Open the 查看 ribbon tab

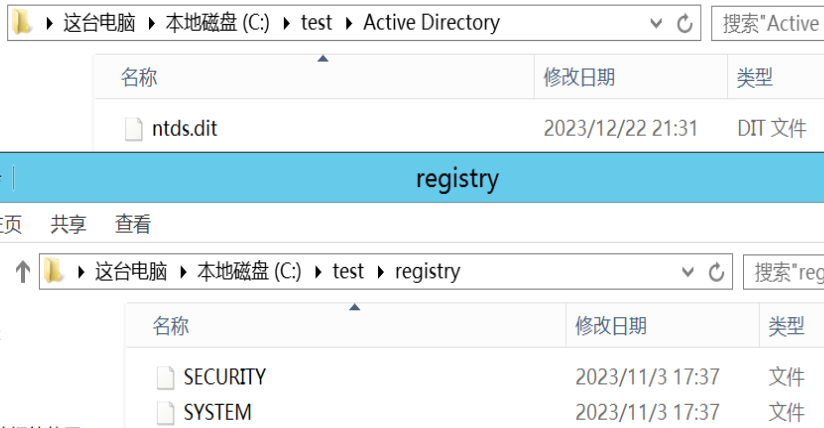pyautogui.click(x=133, y=225)
